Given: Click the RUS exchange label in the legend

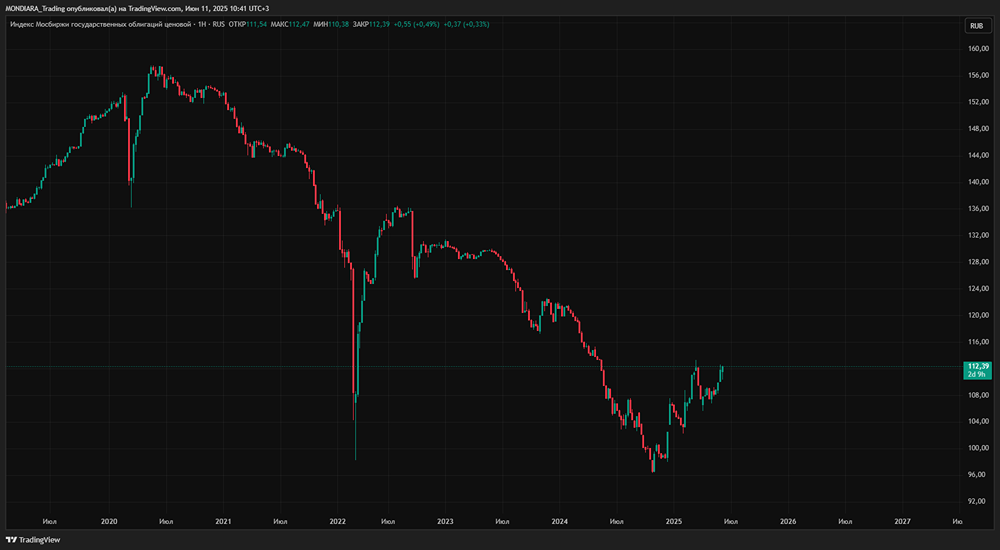Looking at the screenshot, I should tap(218, 24).
